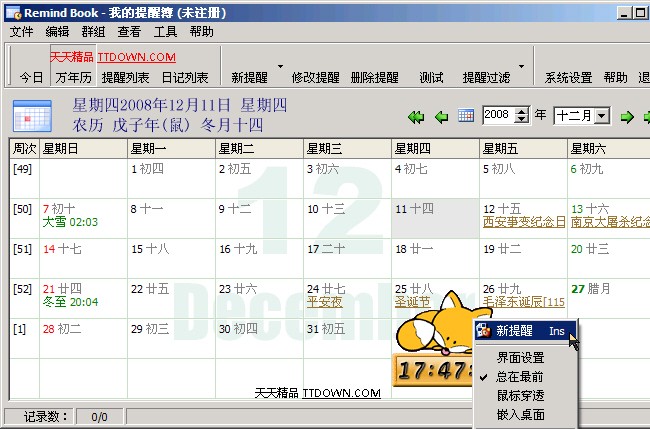Click the 提醒过滤 toolbar button

point(486,77)
